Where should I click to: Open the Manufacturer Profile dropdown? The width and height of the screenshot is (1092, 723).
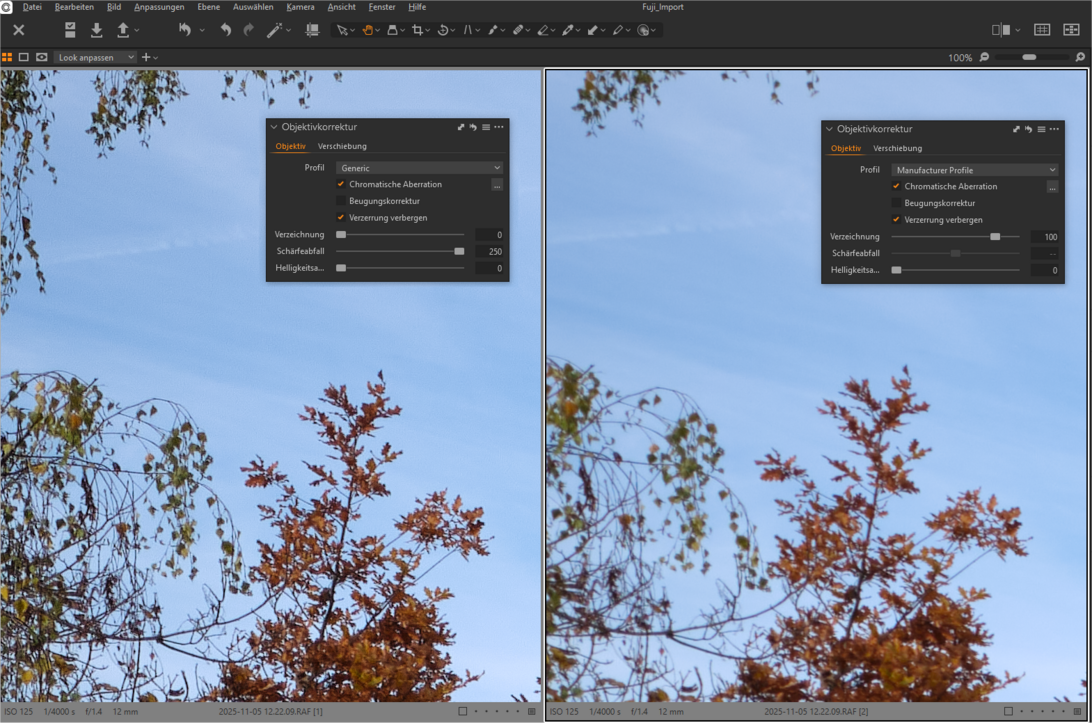974,170
